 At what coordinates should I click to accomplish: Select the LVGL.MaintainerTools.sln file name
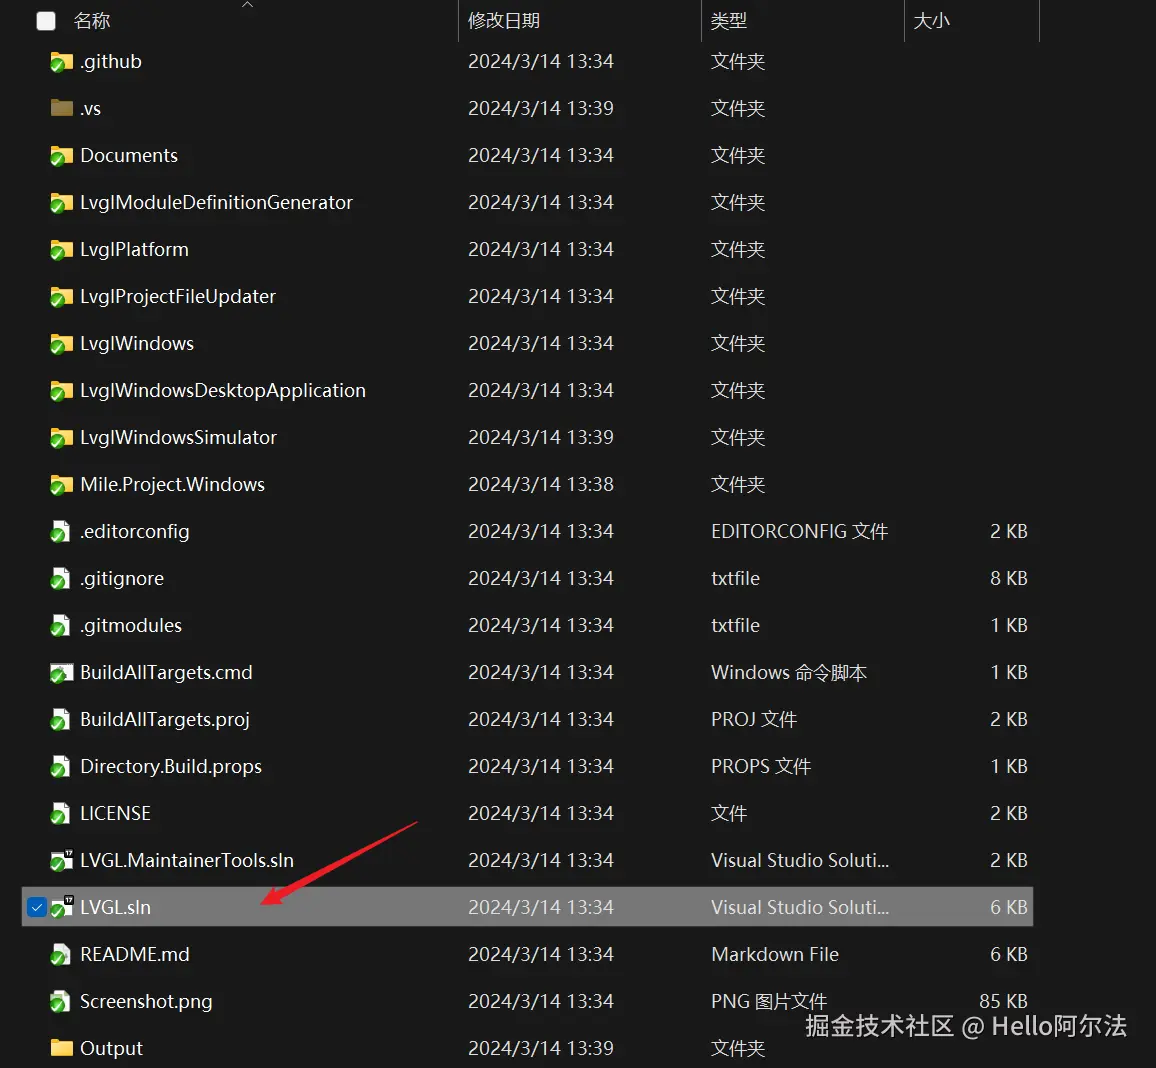(x=187, y=860)
